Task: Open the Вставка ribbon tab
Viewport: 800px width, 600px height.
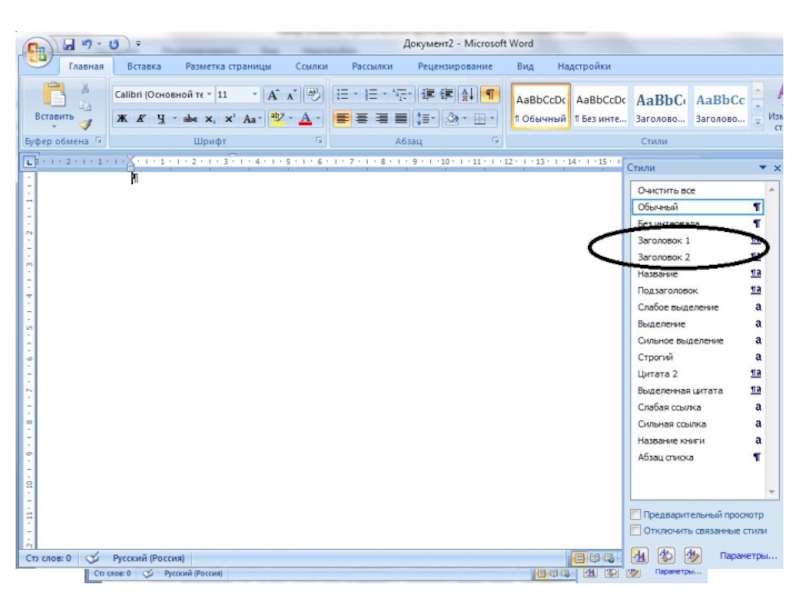Action: coord(144,67)
